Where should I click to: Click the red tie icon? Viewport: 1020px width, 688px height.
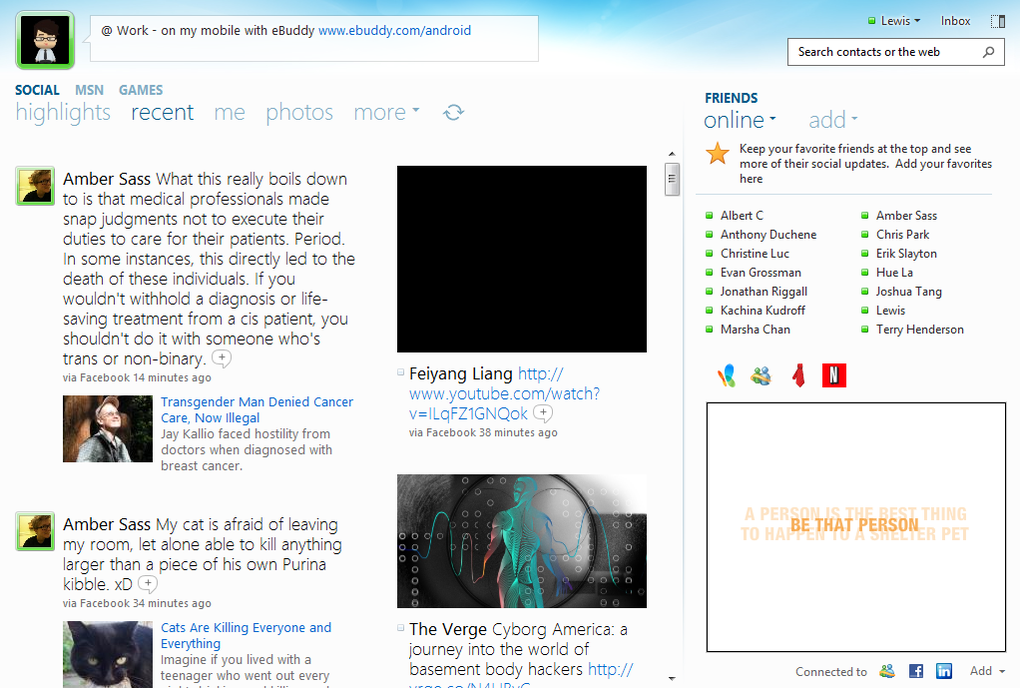point(798,376)
